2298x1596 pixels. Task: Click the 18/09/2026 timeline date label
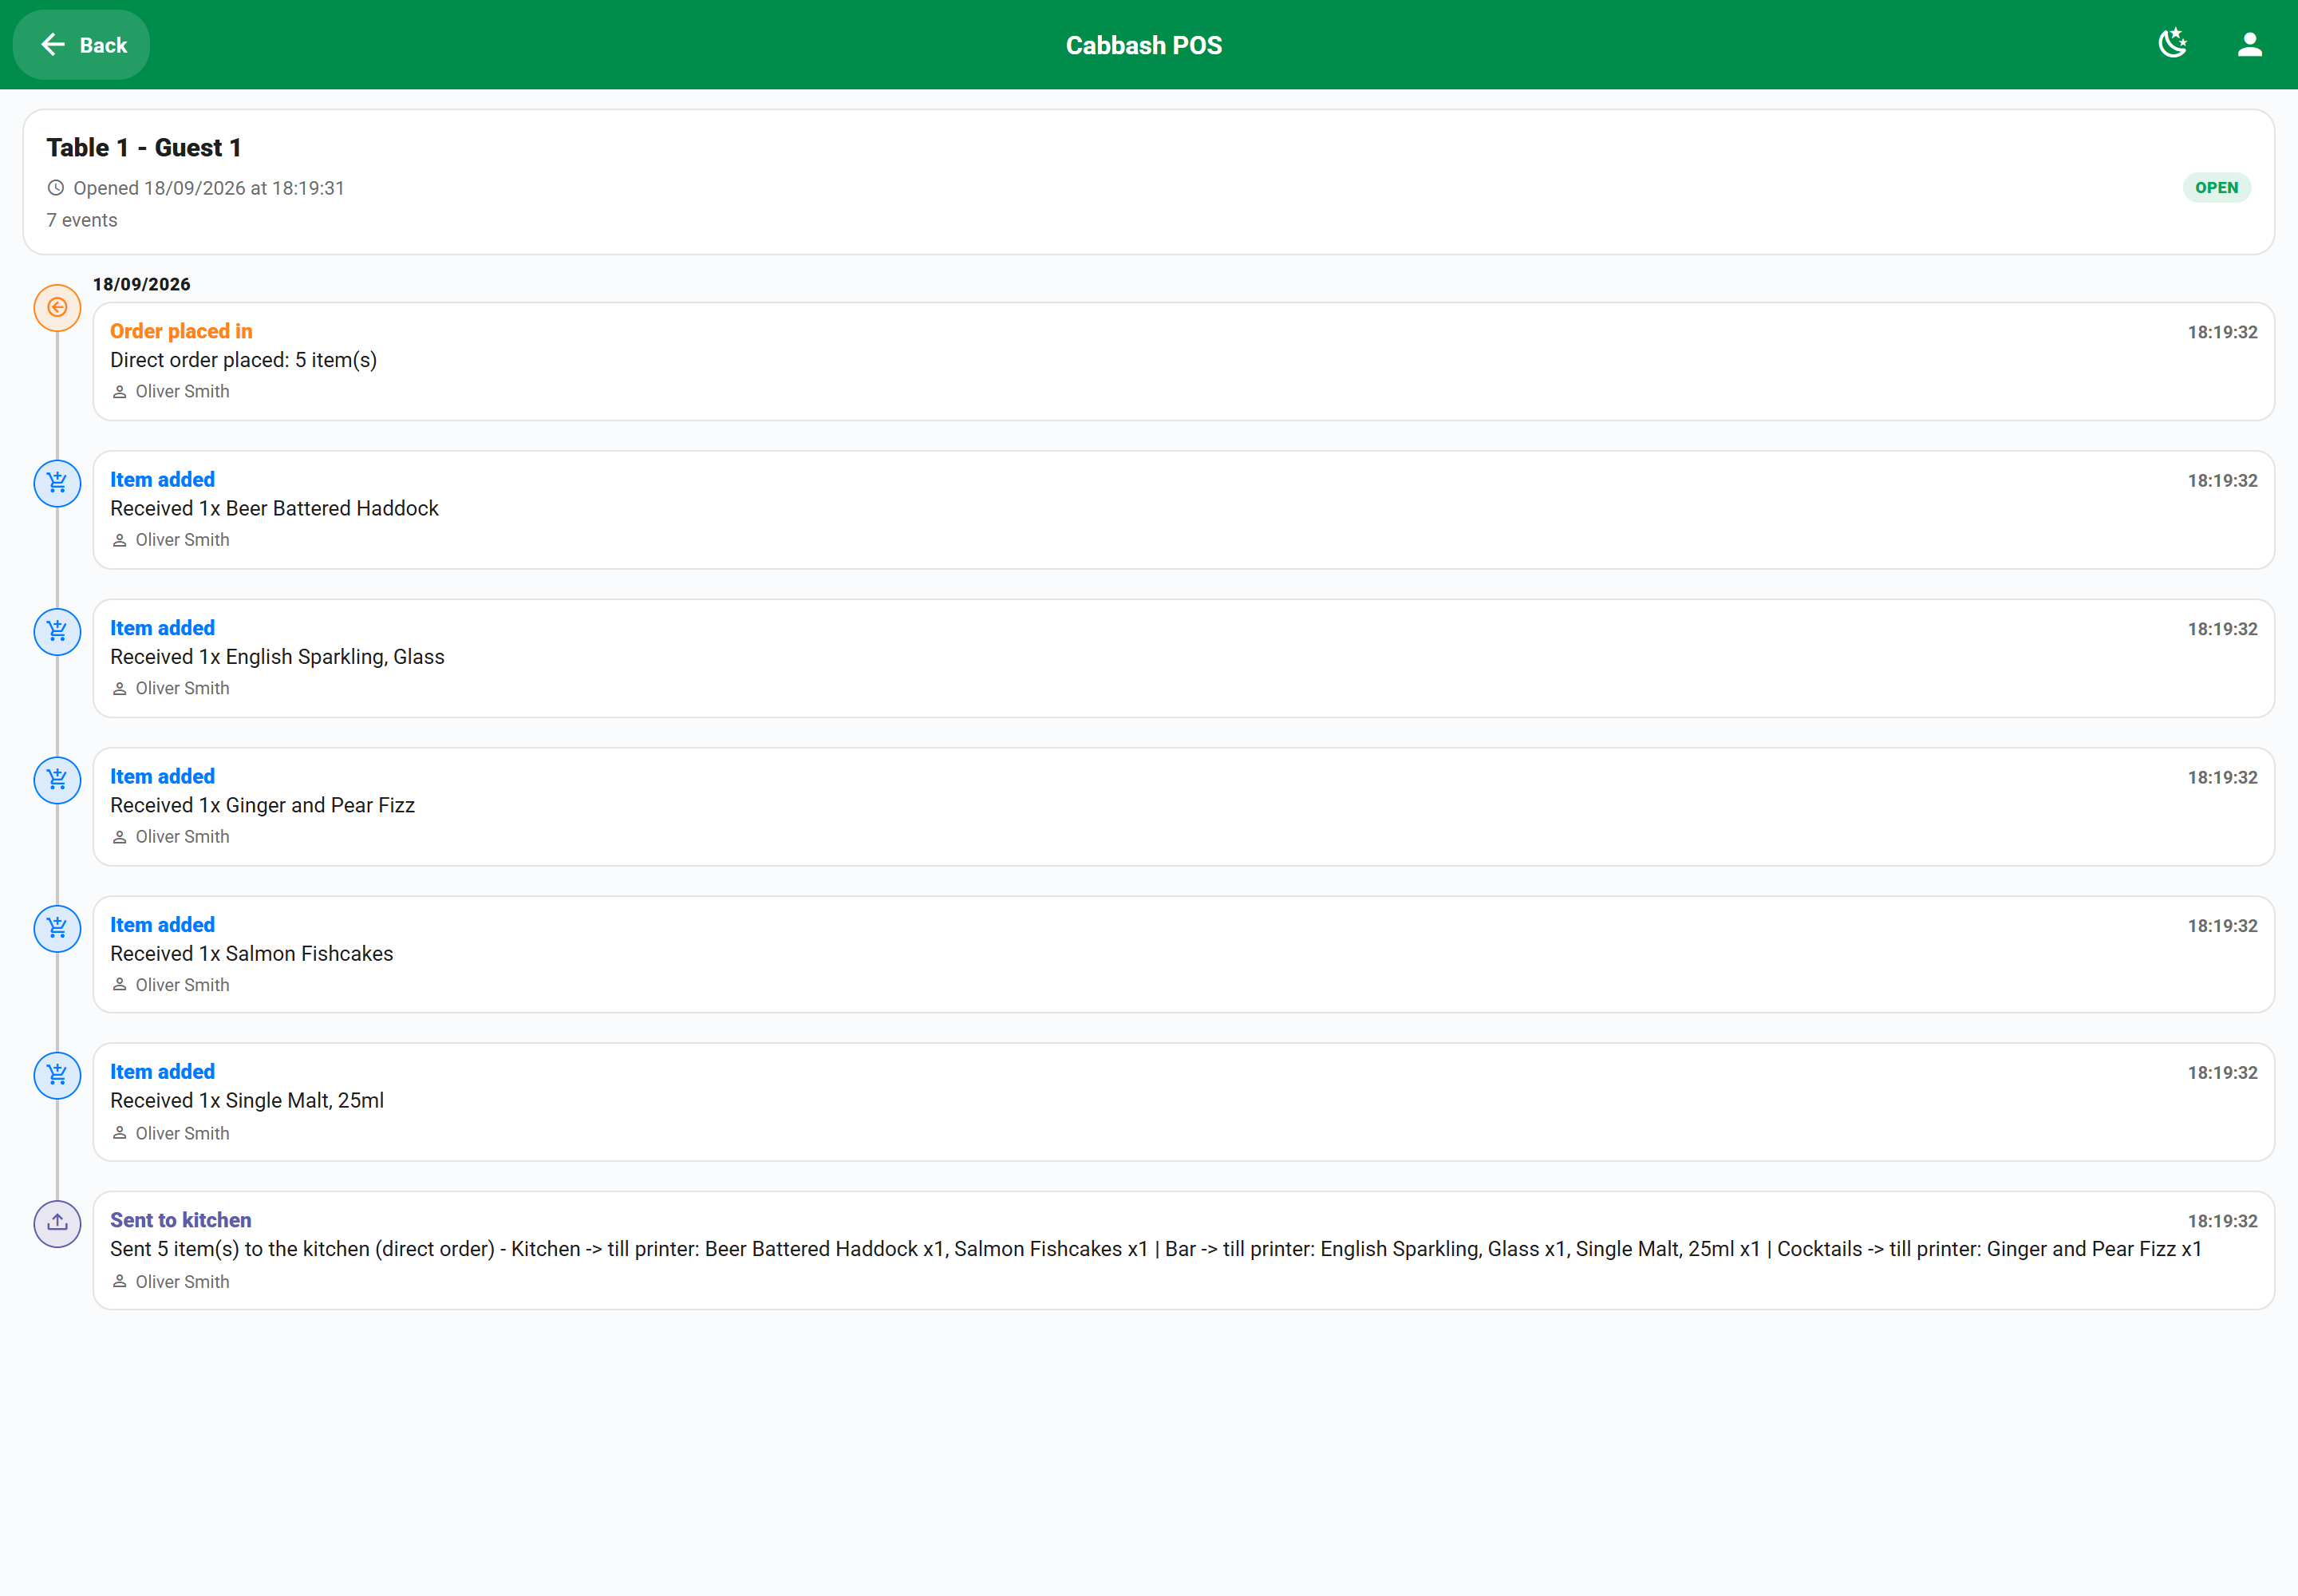[142, 284]
